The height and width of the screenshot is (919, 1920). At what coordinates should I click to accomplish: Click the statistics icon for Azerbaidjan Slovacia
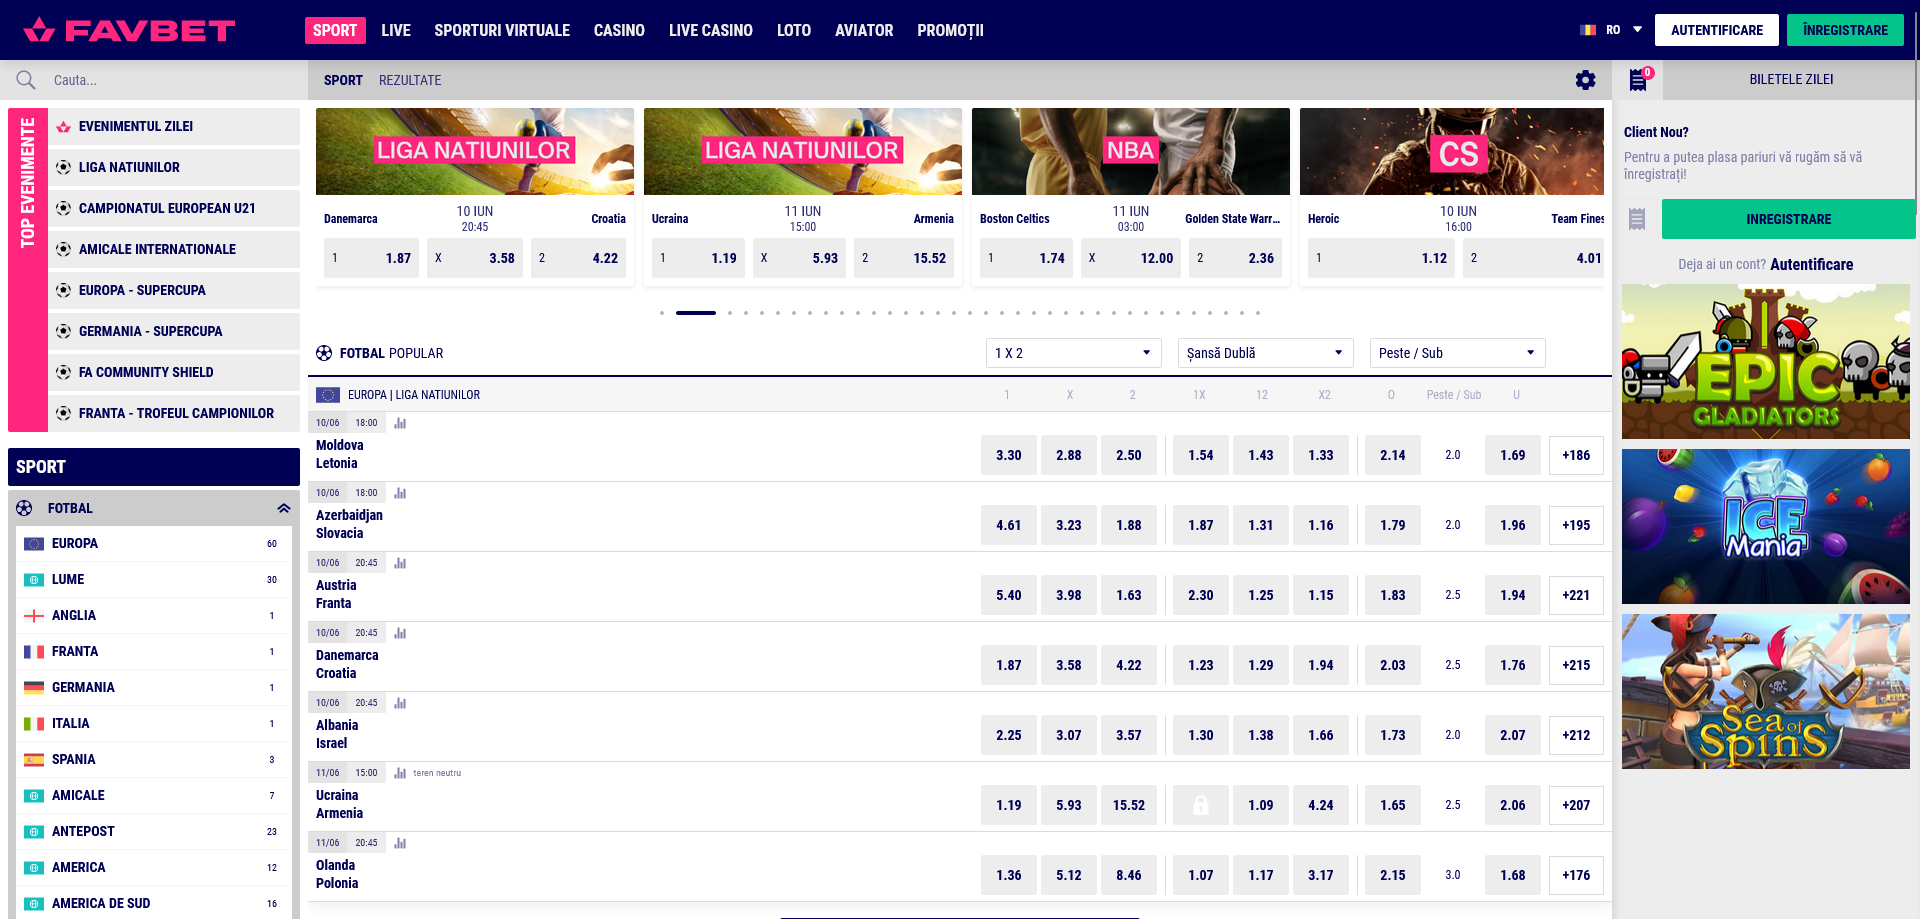tap(400, 493)
